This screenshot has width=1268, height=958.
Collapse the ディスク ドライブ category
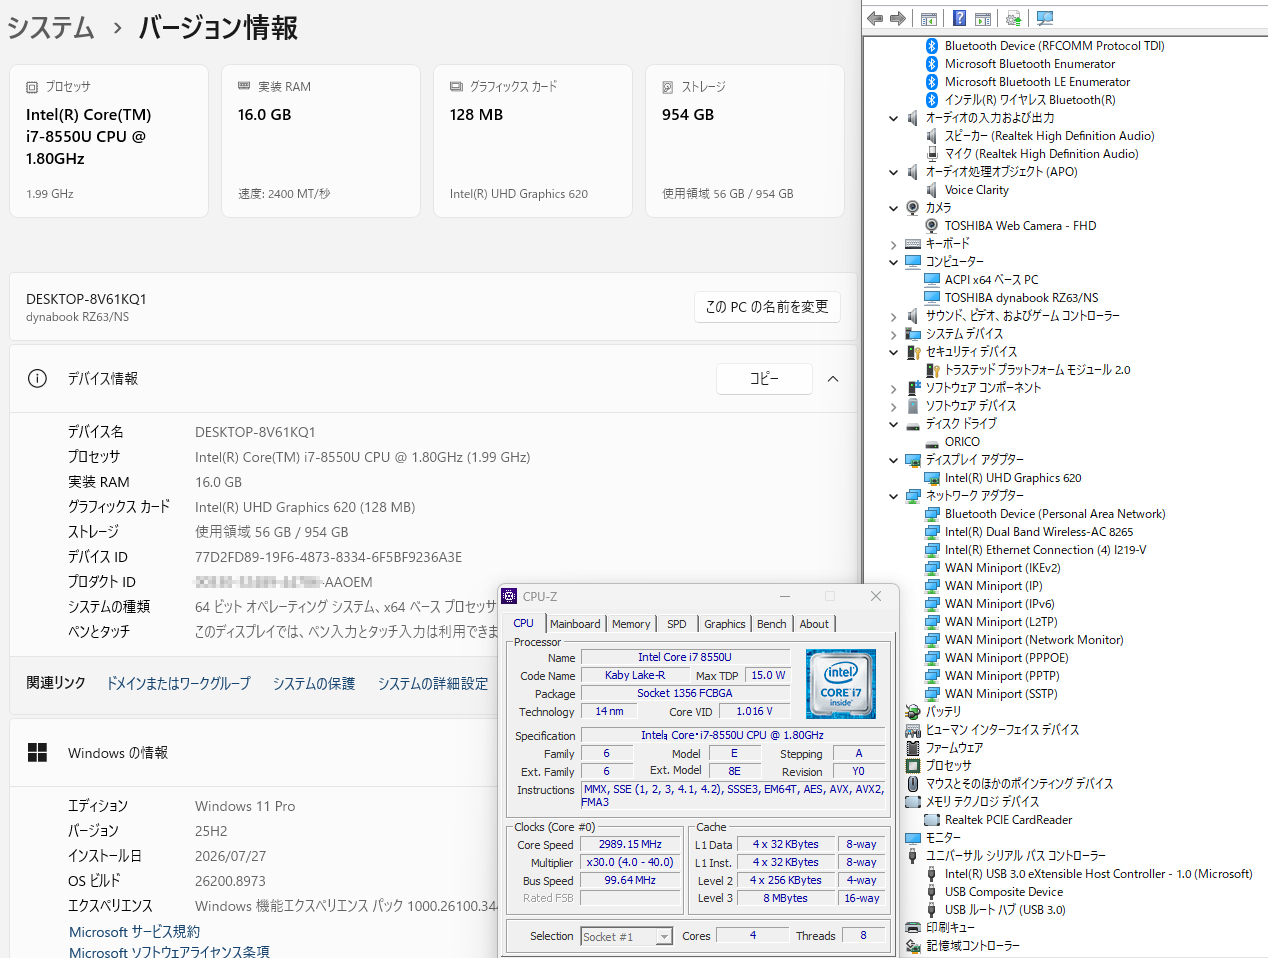point(893,424)
